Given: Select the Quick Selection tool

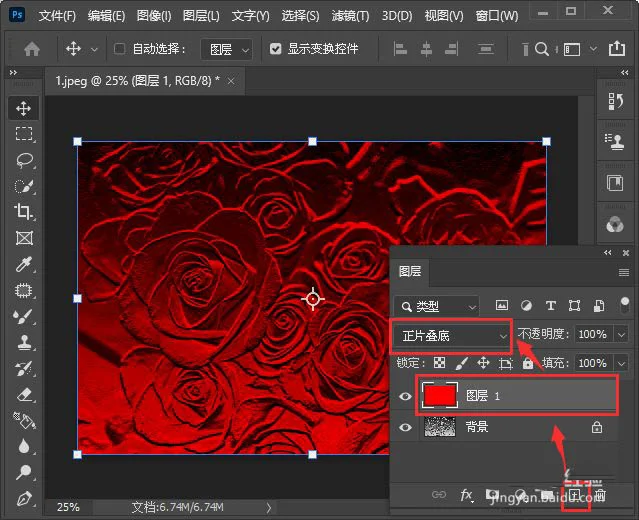Looking at the screenshot, I should [x=24, y=186].
